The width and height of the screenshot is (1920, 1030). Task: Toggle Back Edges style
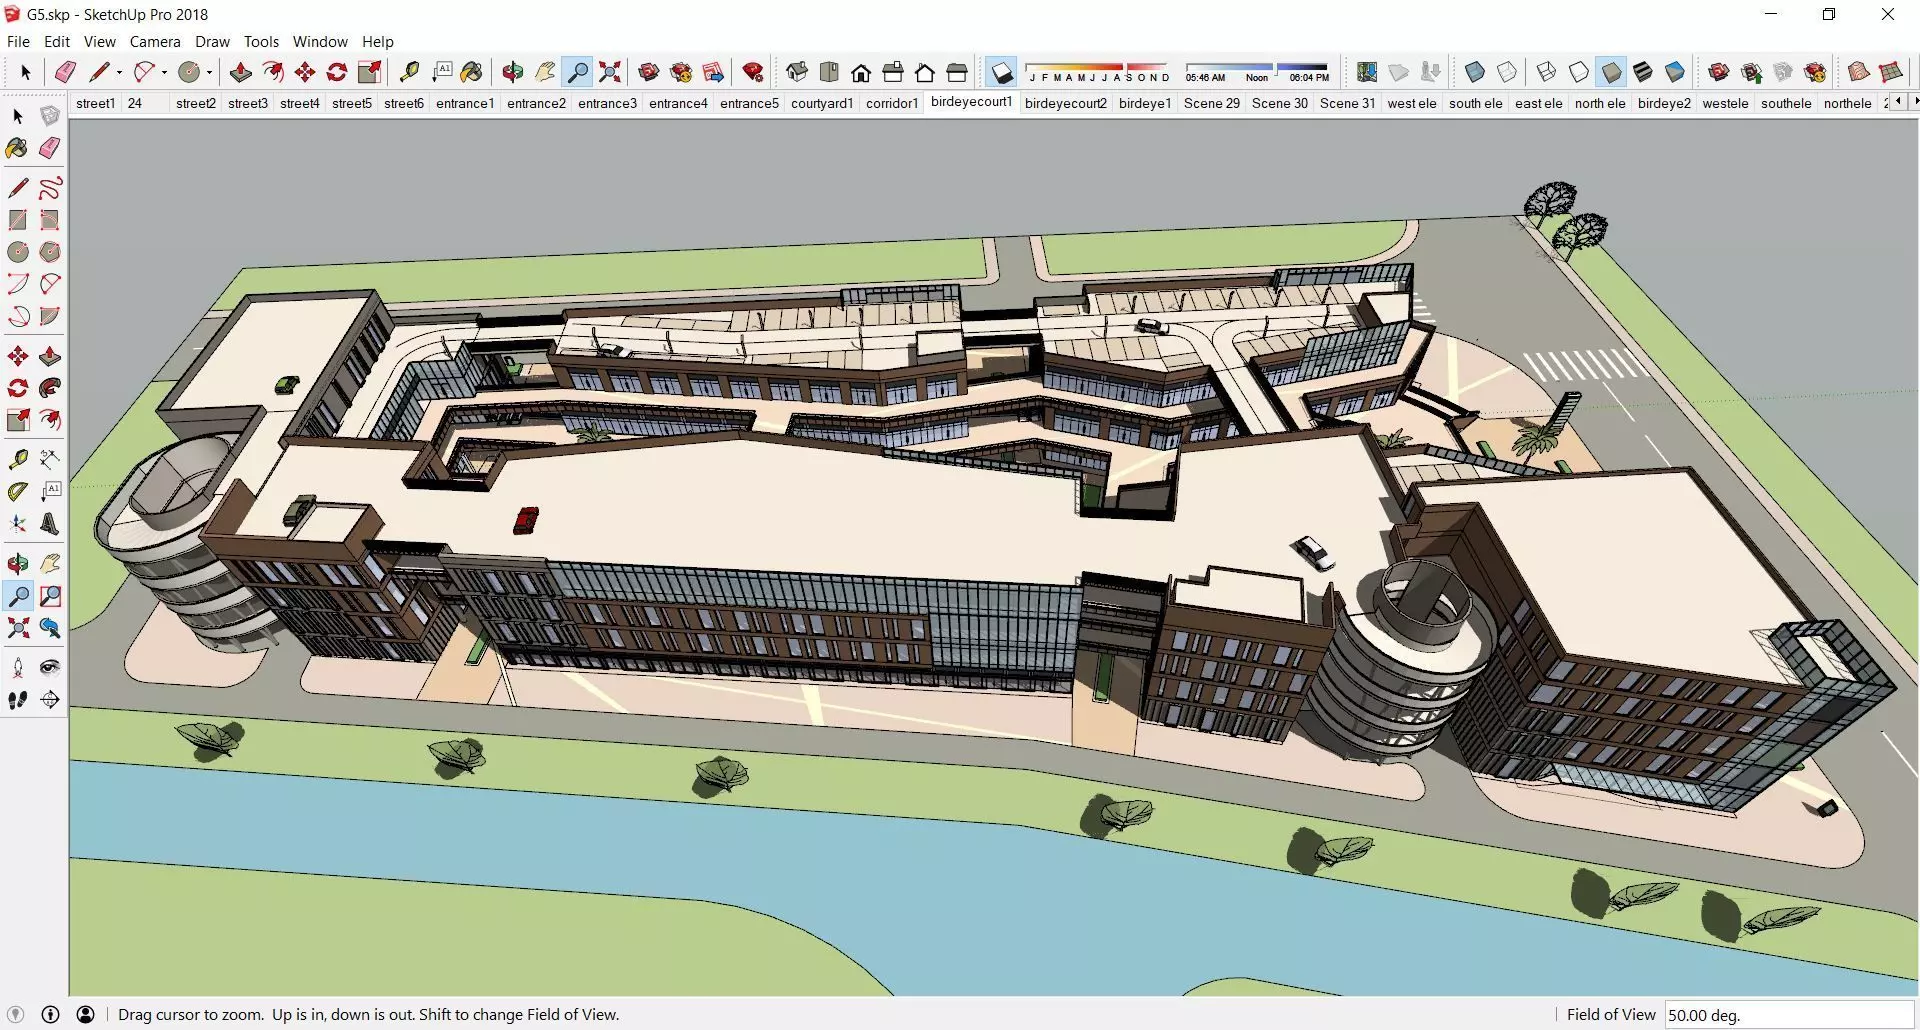point(1507,72)
